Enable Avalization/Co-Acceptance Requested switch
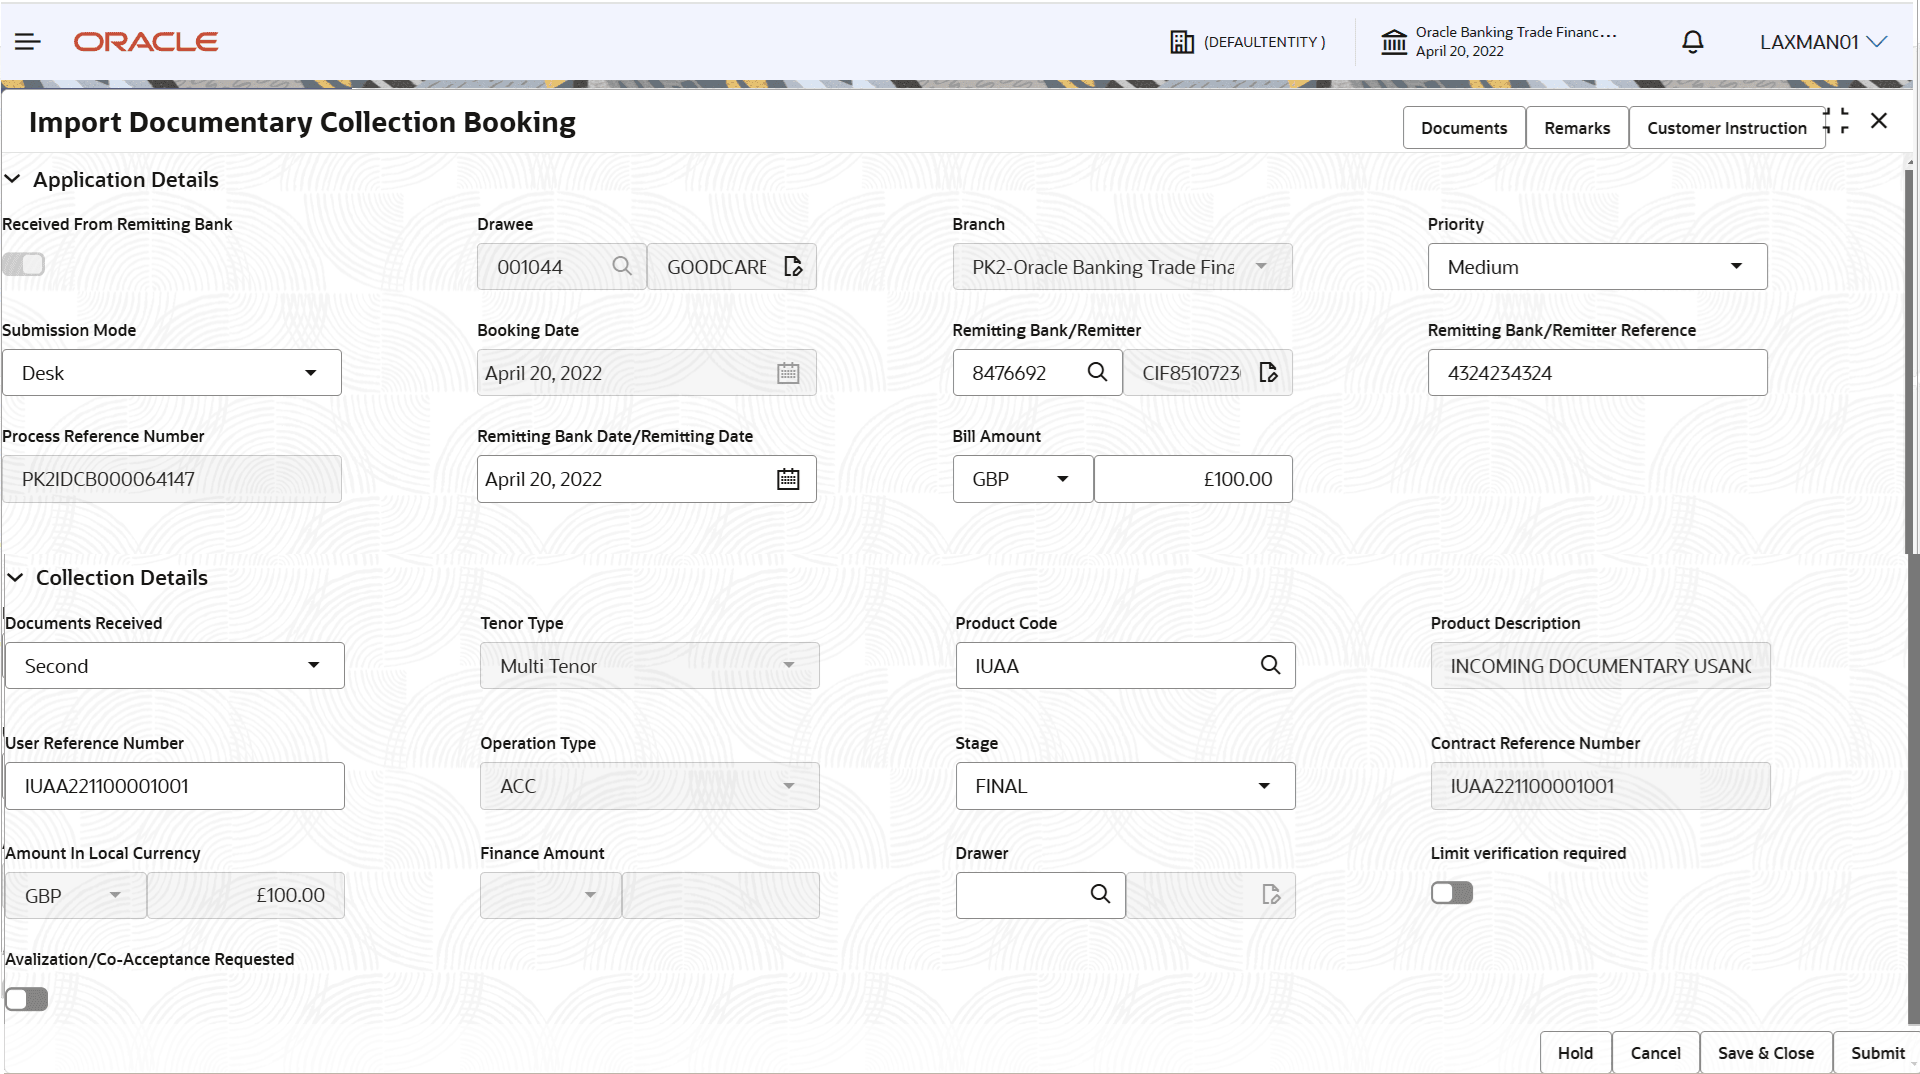The height and width of the screenshot is (1074, 1920). tap(26, 999)
